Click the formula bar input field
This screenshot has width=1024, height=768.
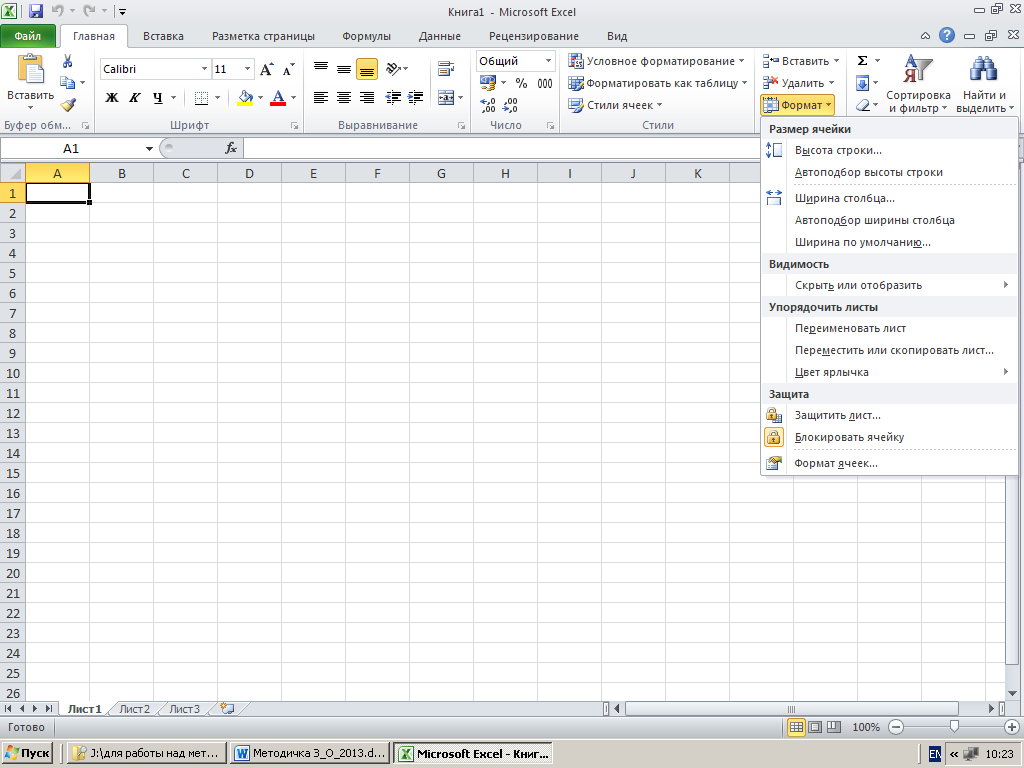(x=500, y=149)
